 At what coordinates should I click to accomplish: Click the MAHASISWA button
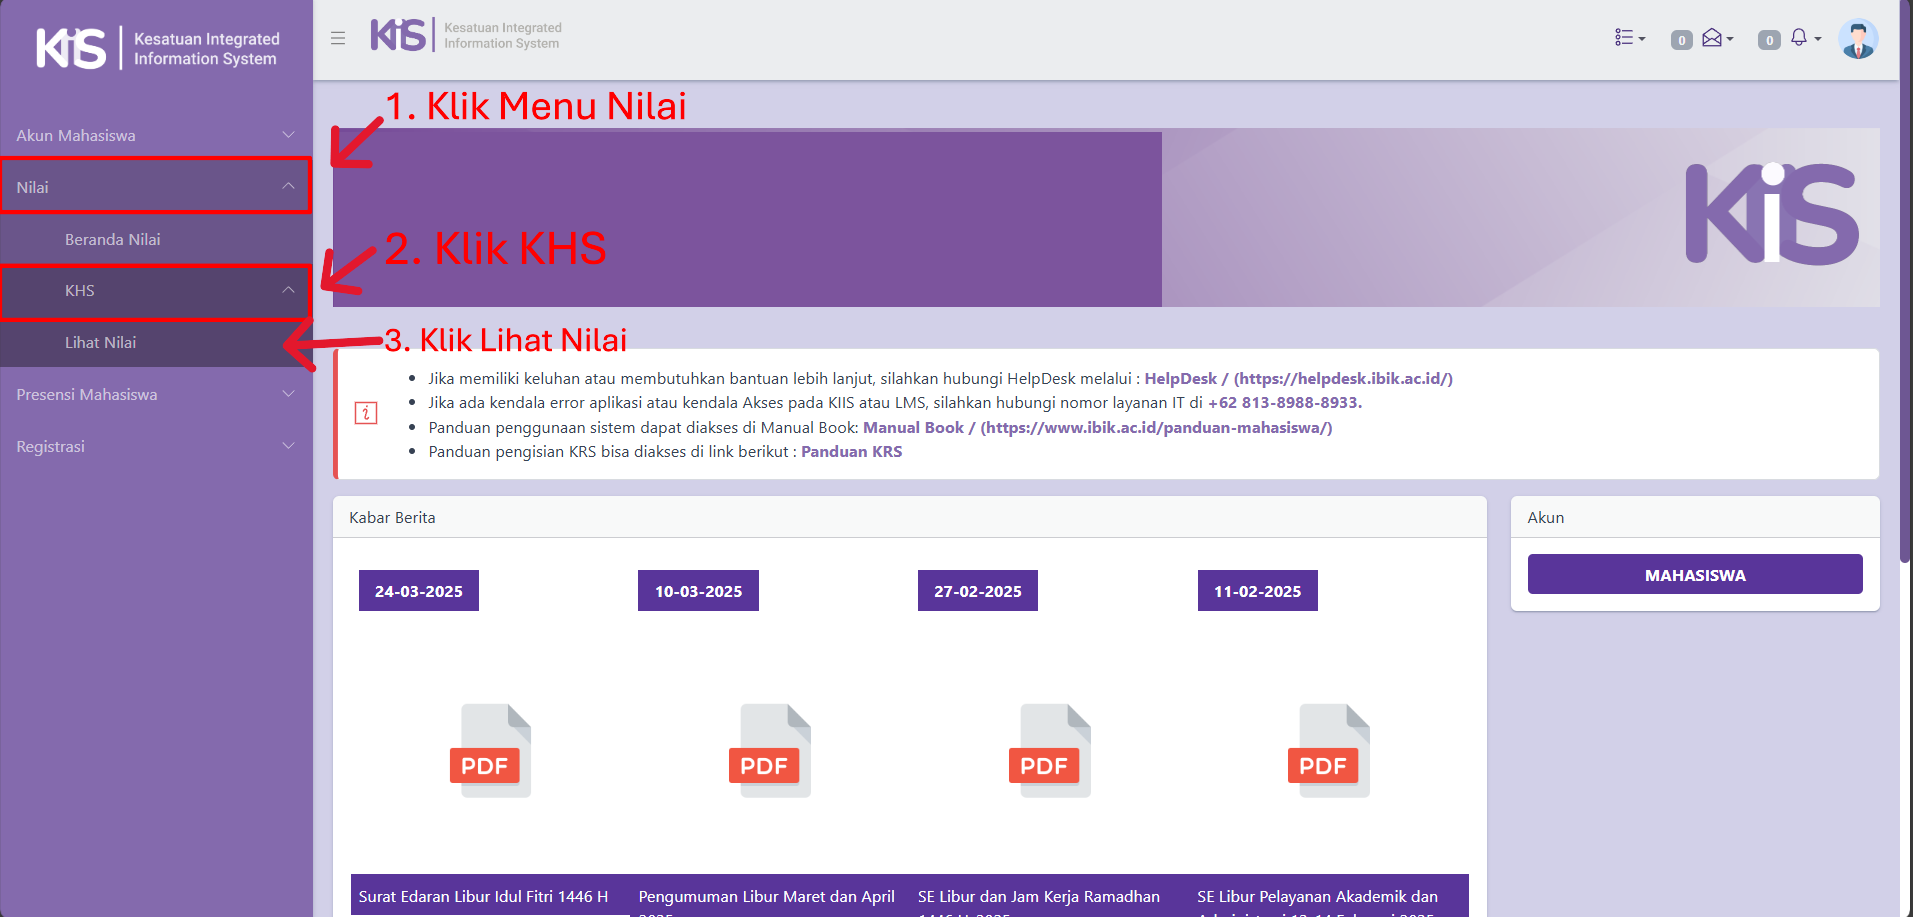pos(1694,575)
